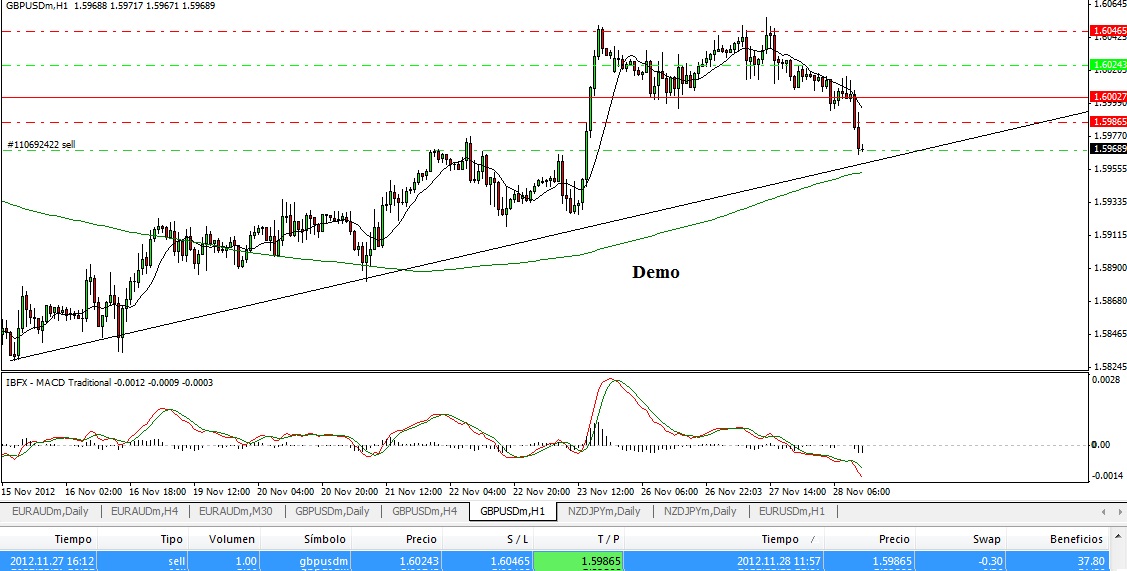Image resolution: width=1127 pixels, height=571 pixels.
Task: Click the IBFX MACD Traditional indicator label
Action: 108,383
